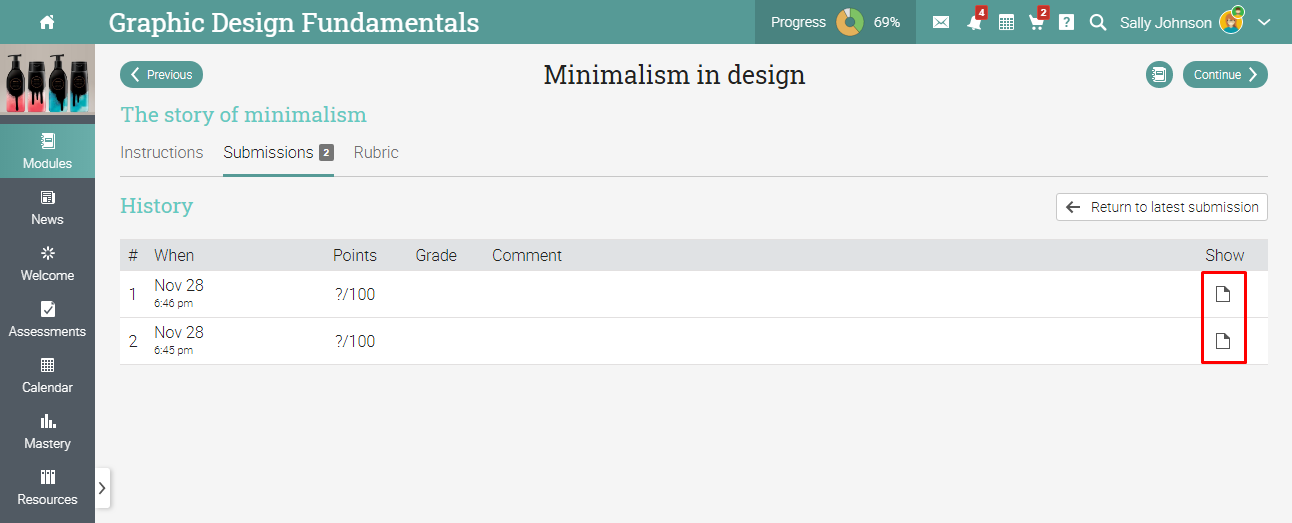Open the Notifications bell icon
This screenshot has width=1292, height=523.
point(974,22)
